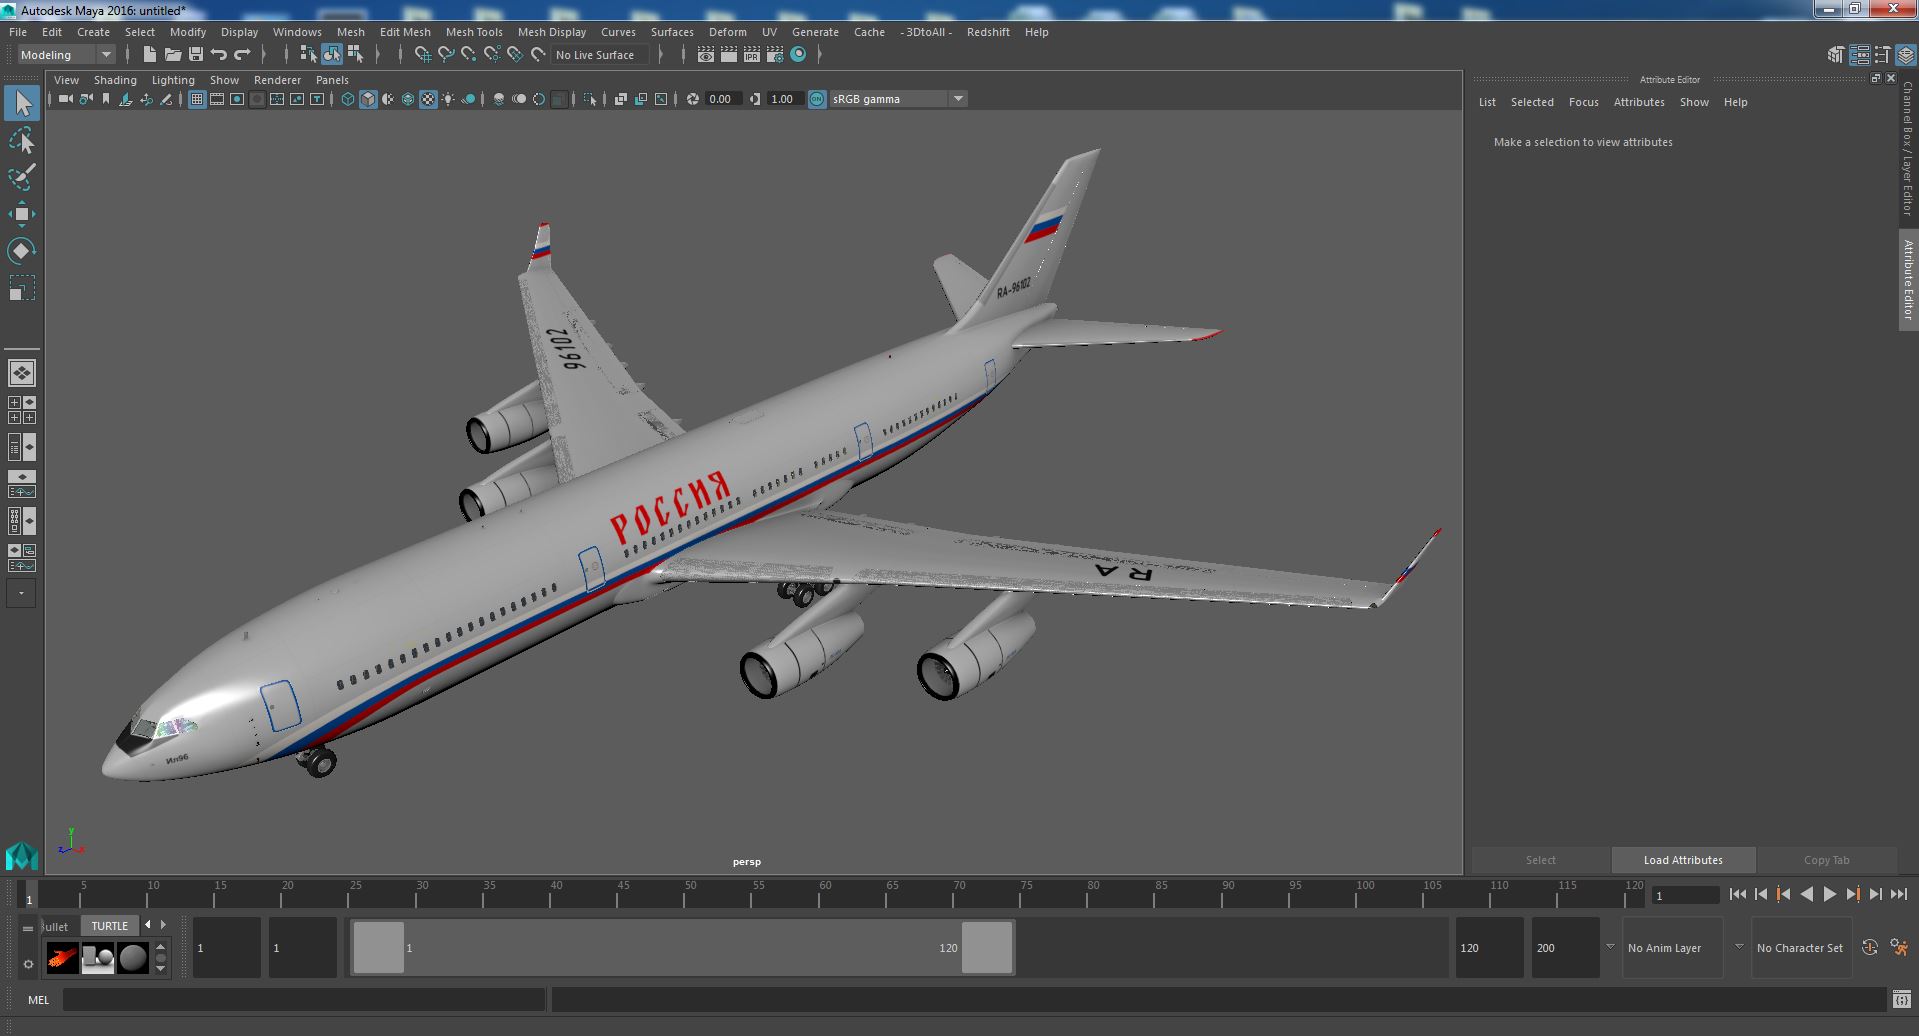Toggle snap to view planes

point(515,54)
